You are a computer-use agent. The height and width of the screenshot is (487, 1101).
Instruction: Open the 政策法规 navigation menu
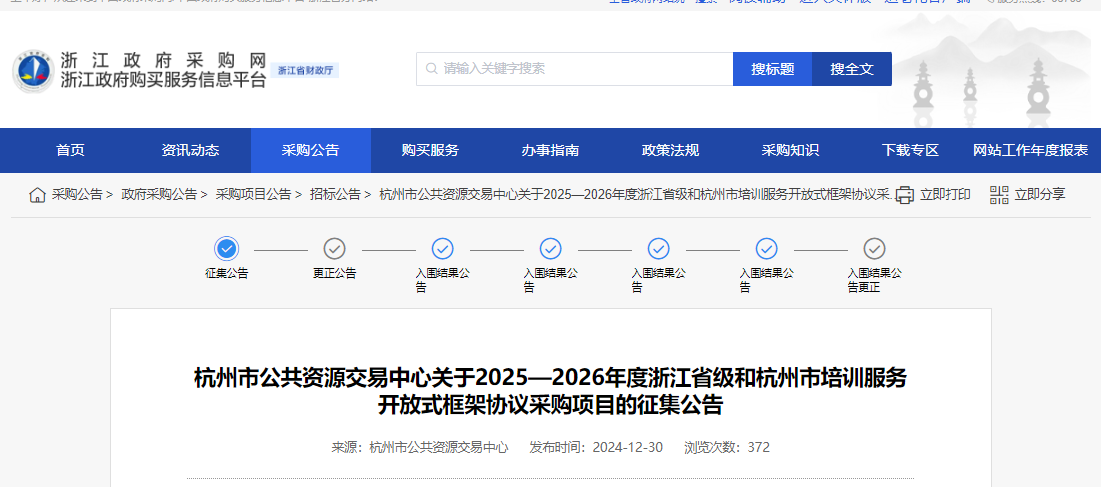click(x=670, y=151)
